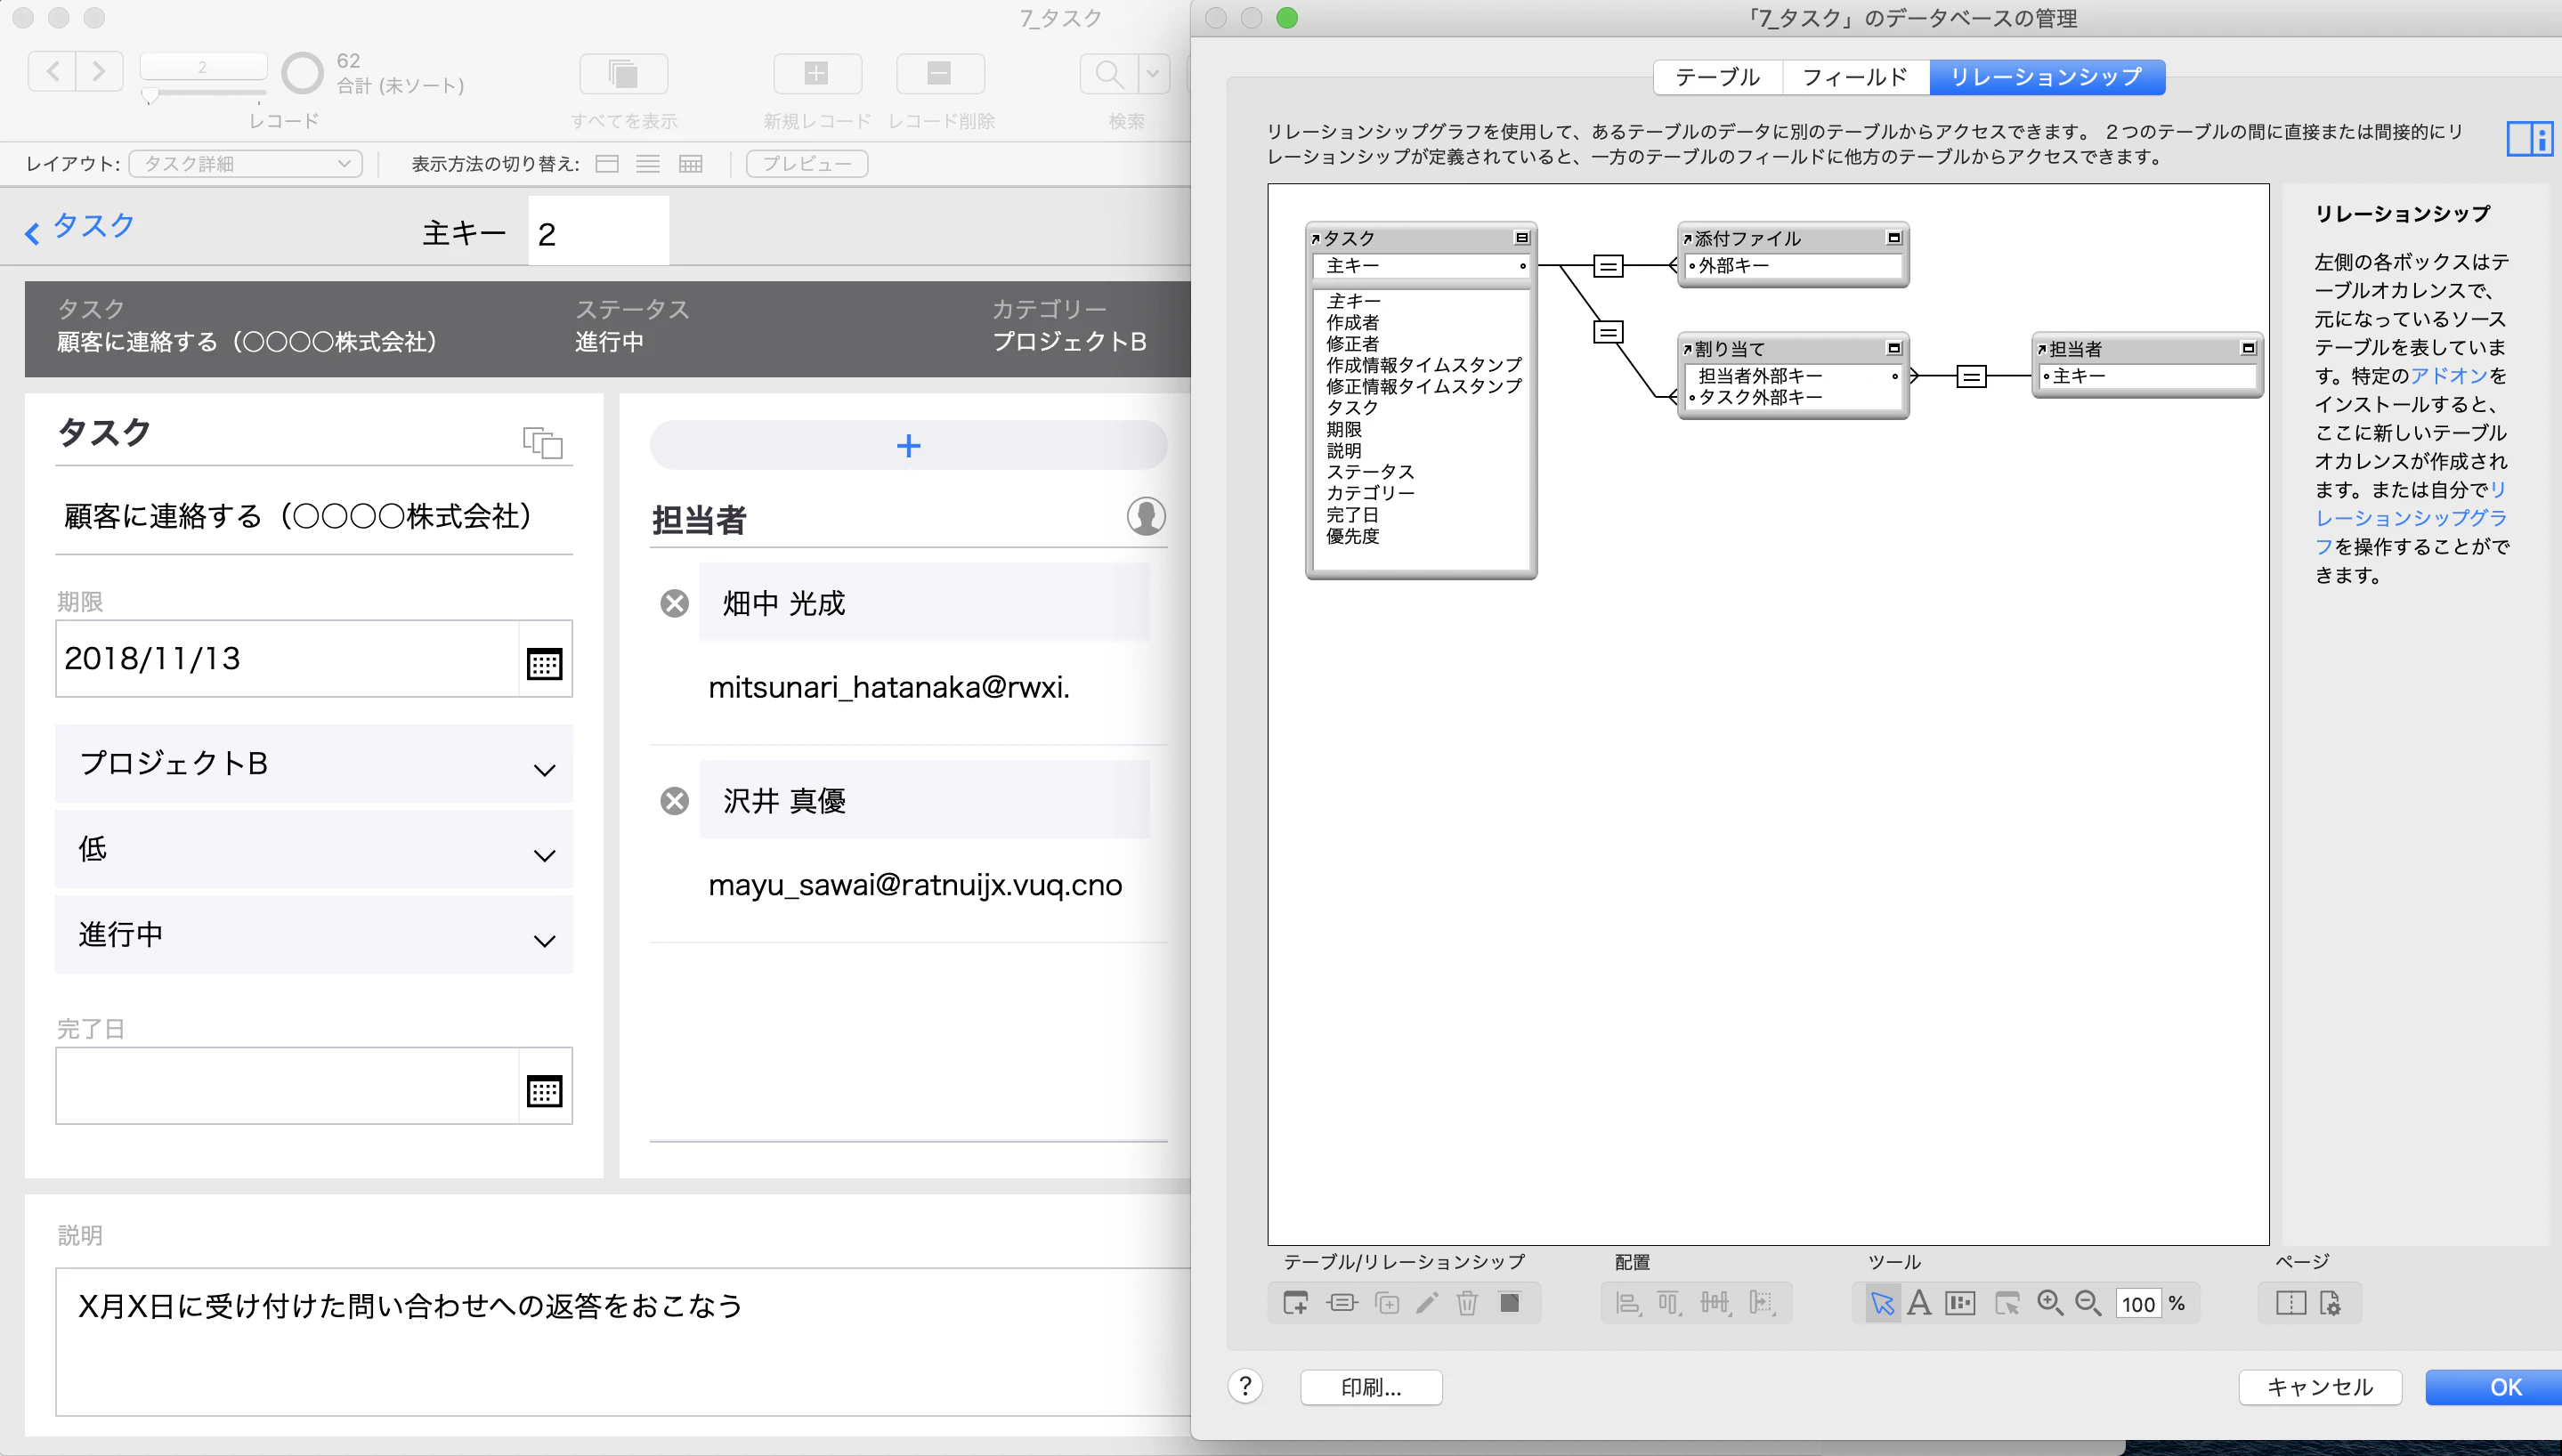The image size is (2562, 1456).
Task: Create a relationship with the toolbar icon
Action: 1342,1303
